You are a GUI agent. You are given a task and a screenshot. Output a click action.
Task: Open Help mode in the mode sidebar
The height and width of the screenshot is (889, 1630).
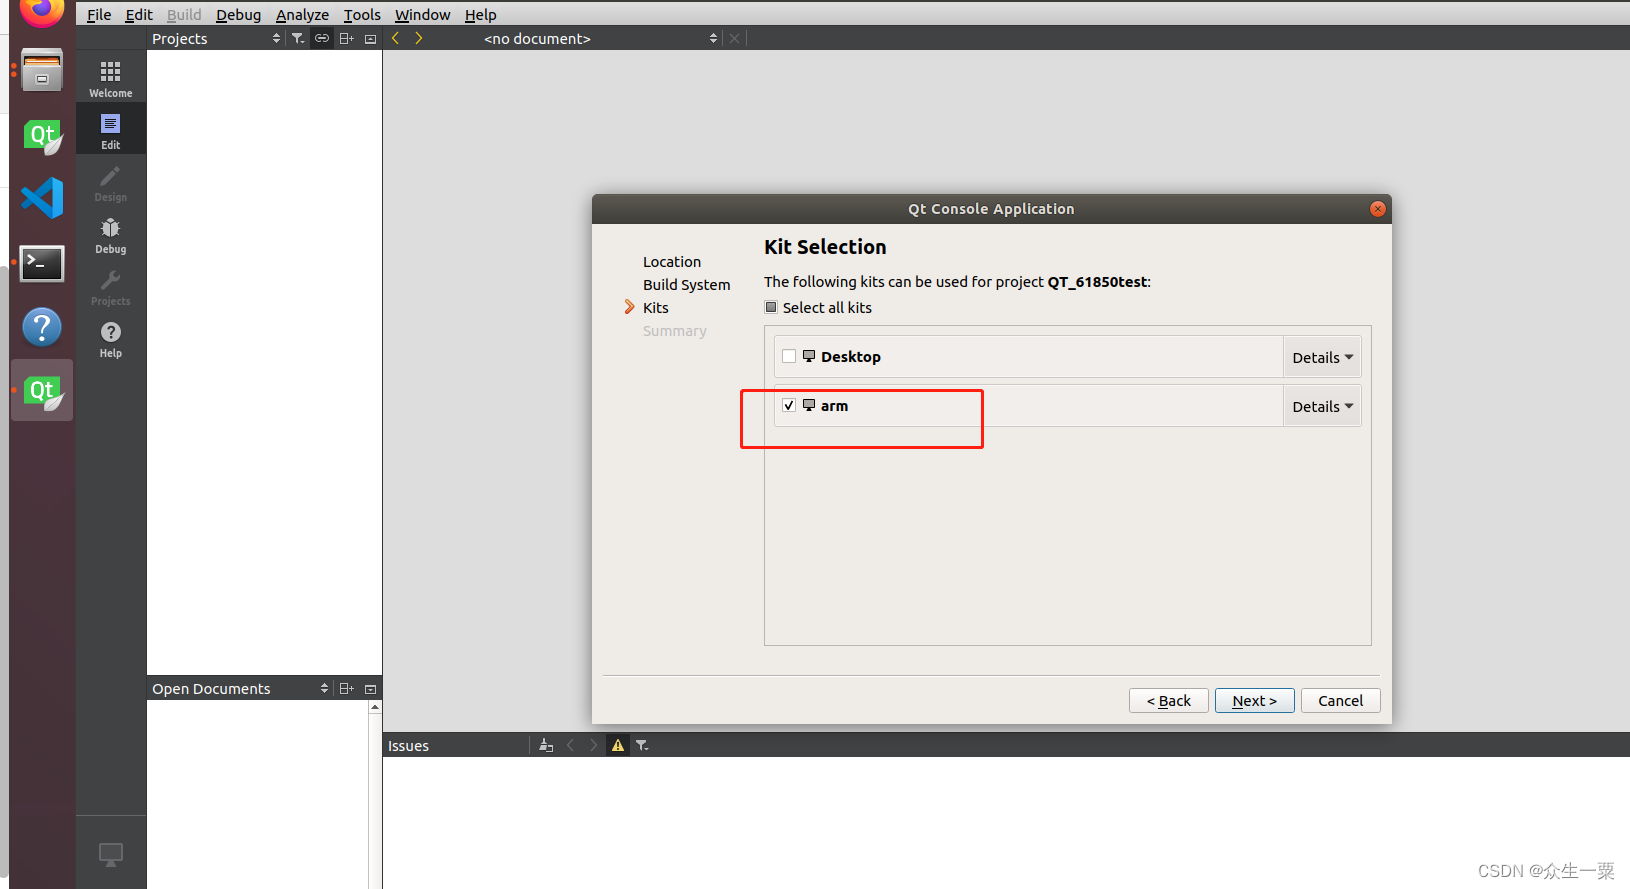click(x=110, y=338)
